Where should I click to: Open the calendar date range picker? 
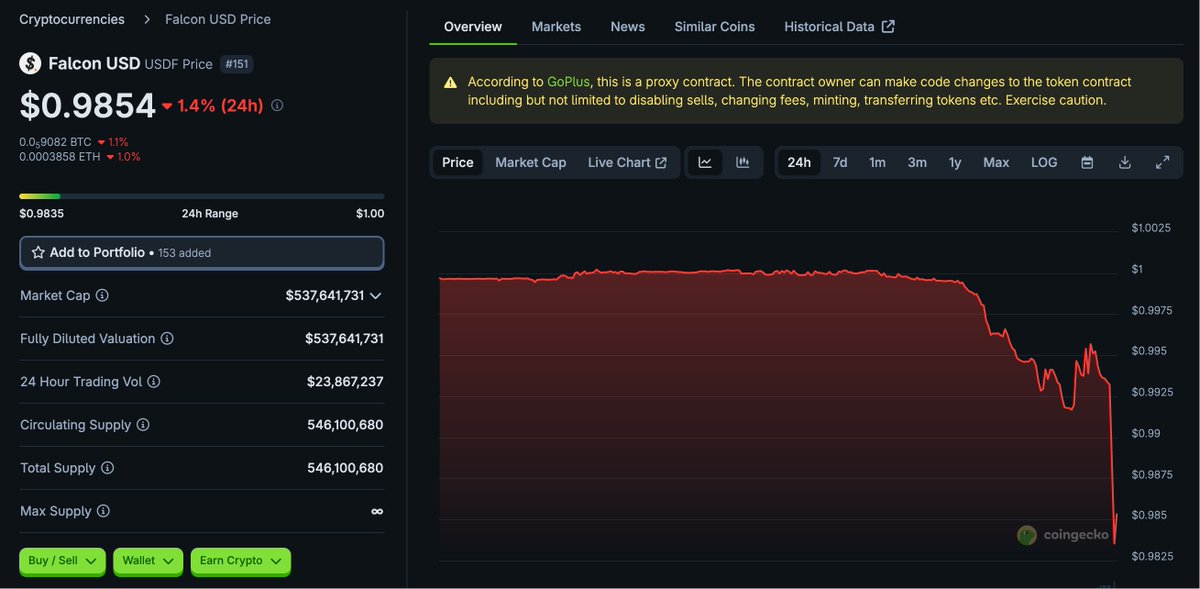1087,162
